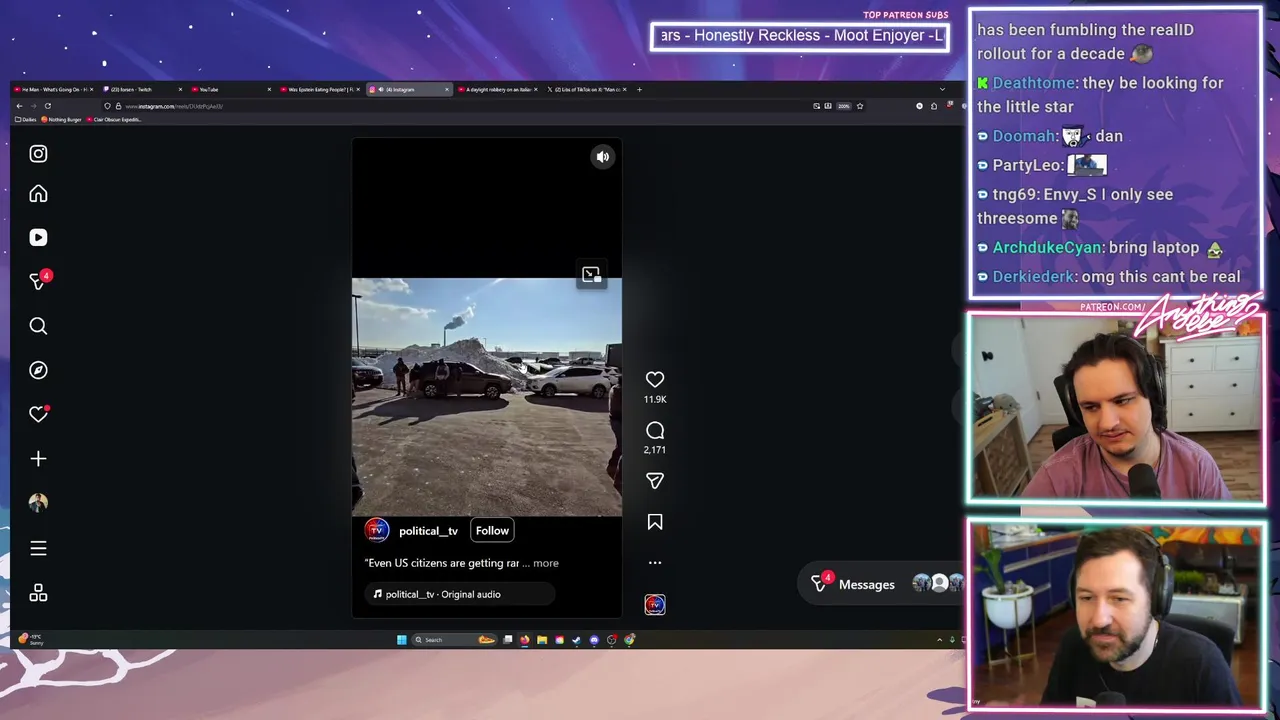Open Instagram home via logo icon
The width and height of the screenshot is (1280, 720).
pyautogui.click(x=38, y=154)
